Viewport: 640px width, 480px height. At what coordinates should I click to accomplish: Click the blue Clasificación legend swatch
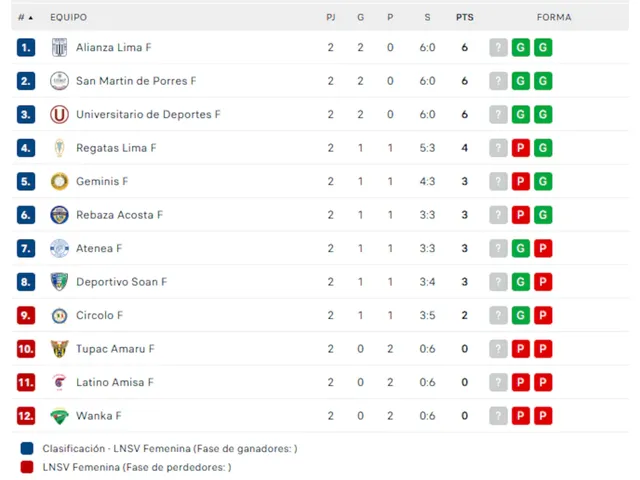[x=26, y=449]
